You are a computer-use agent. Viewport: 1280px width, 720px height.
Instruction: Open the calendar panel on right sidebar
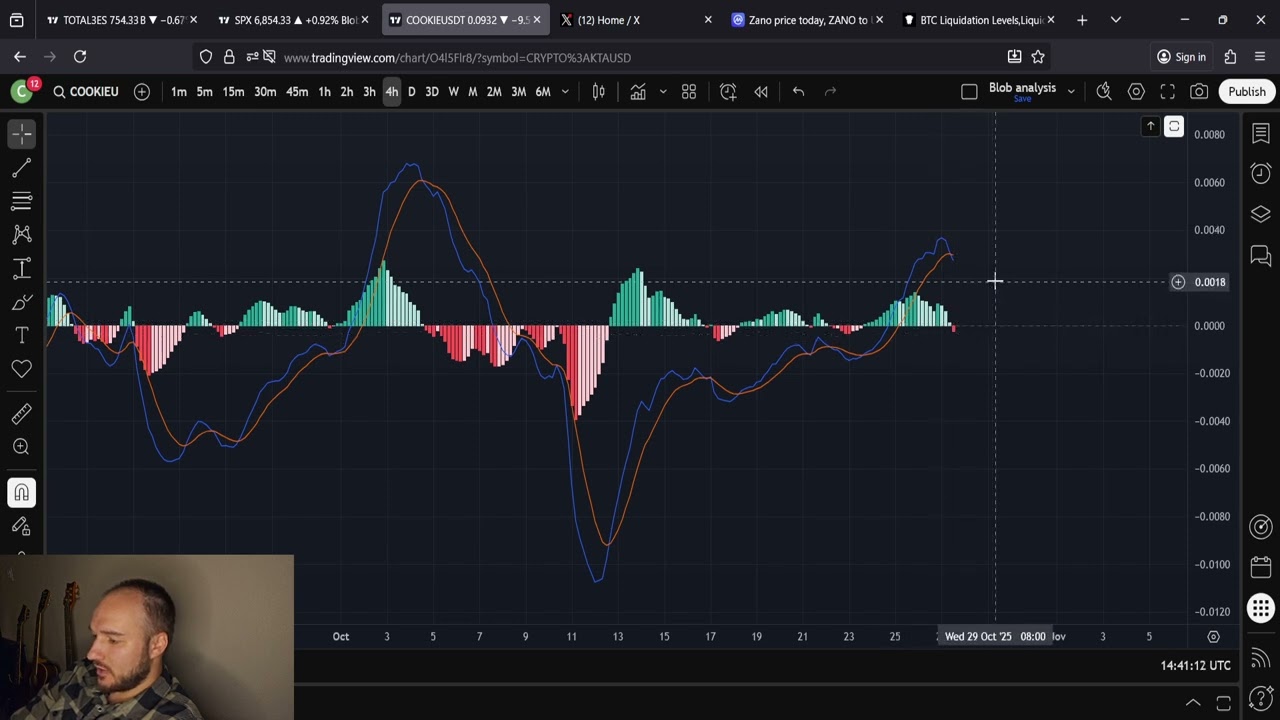[1261, 567]
